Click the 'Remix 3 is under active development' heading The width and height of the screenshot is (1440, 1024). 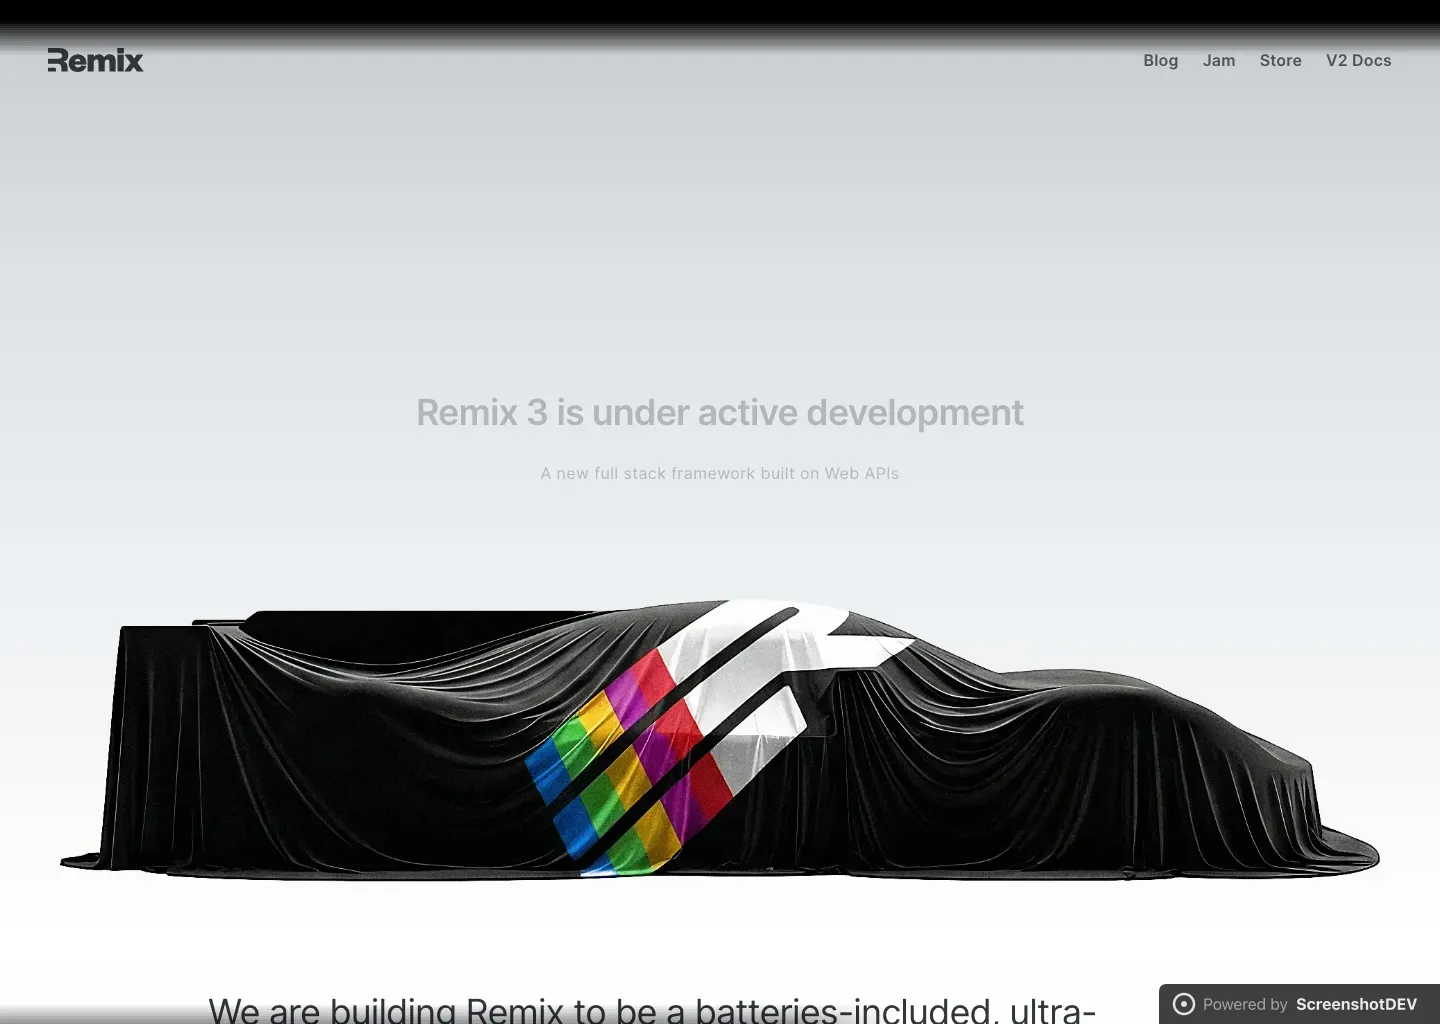pos(720,412)
